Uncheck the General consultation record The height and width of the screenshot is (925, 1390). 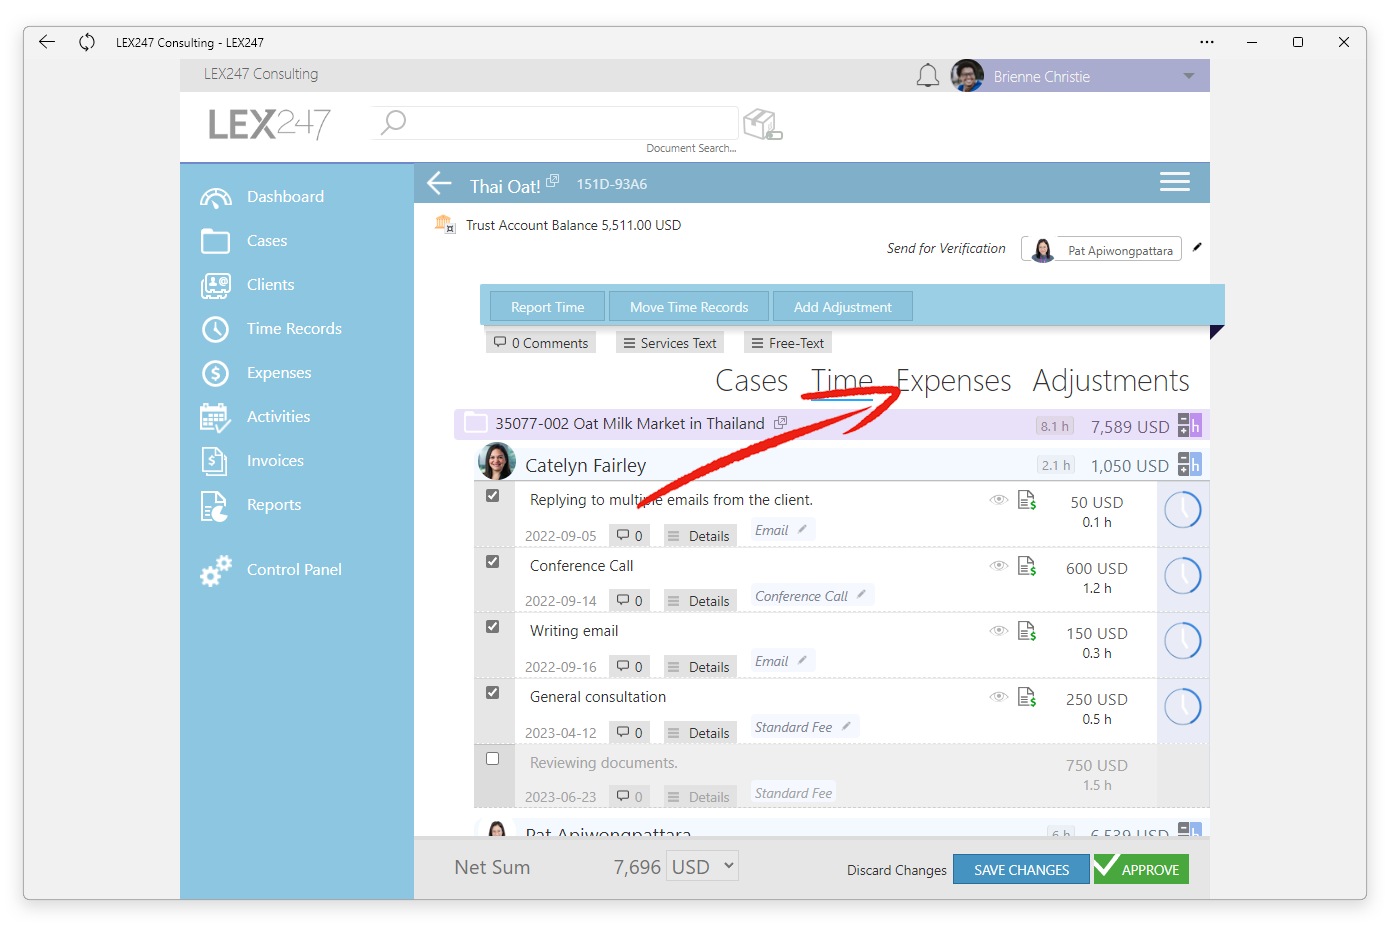click(492, 693)
